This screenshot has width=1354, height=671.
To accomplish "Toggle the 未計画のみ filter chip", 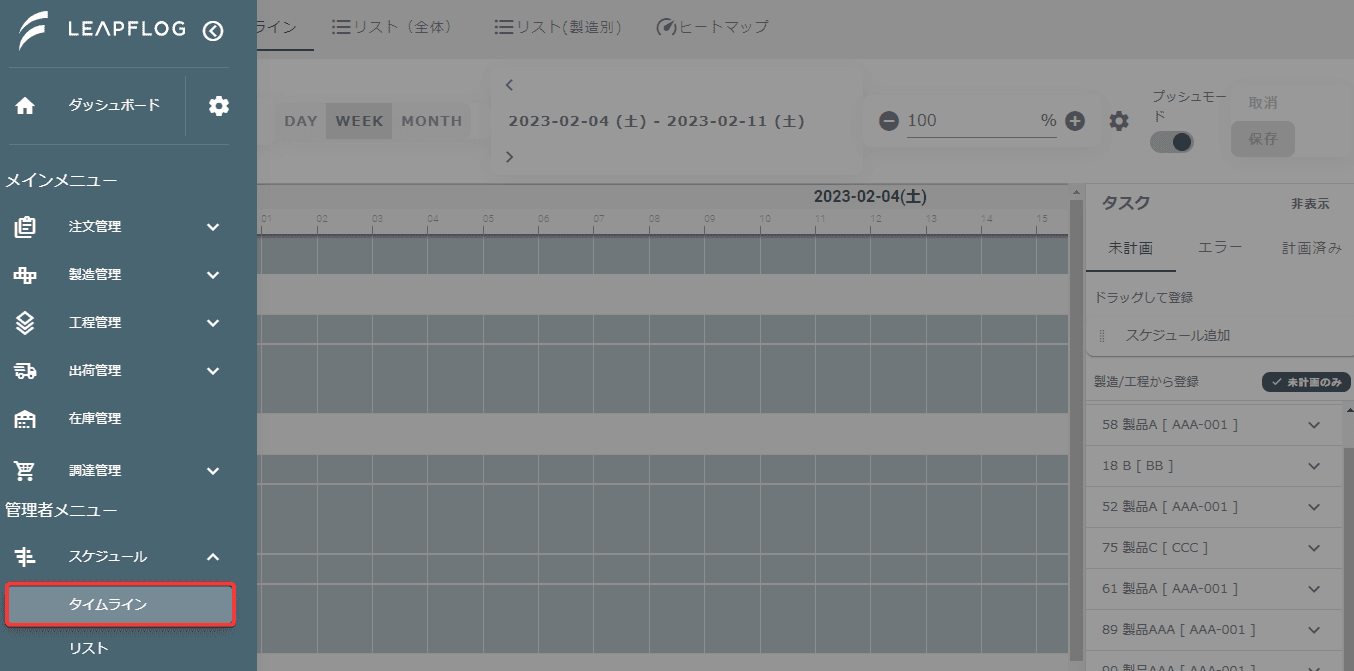I will (x=1306, y=382).
